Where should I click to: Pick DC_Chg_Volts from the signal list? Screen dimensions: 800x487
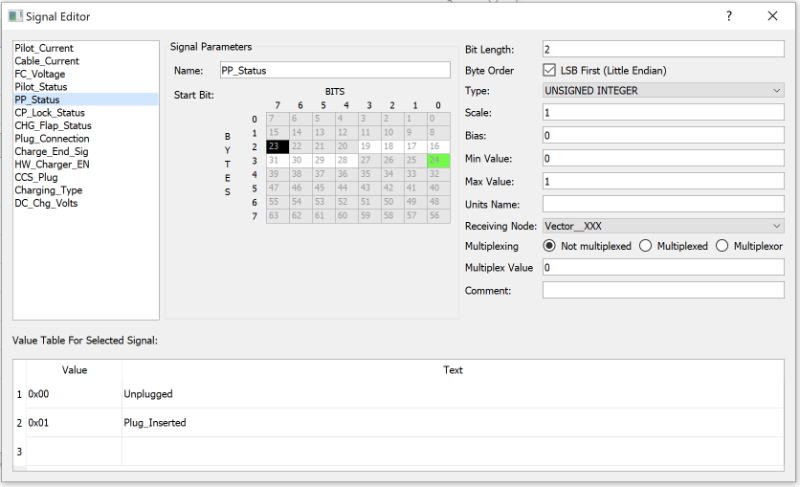(46, 203)
